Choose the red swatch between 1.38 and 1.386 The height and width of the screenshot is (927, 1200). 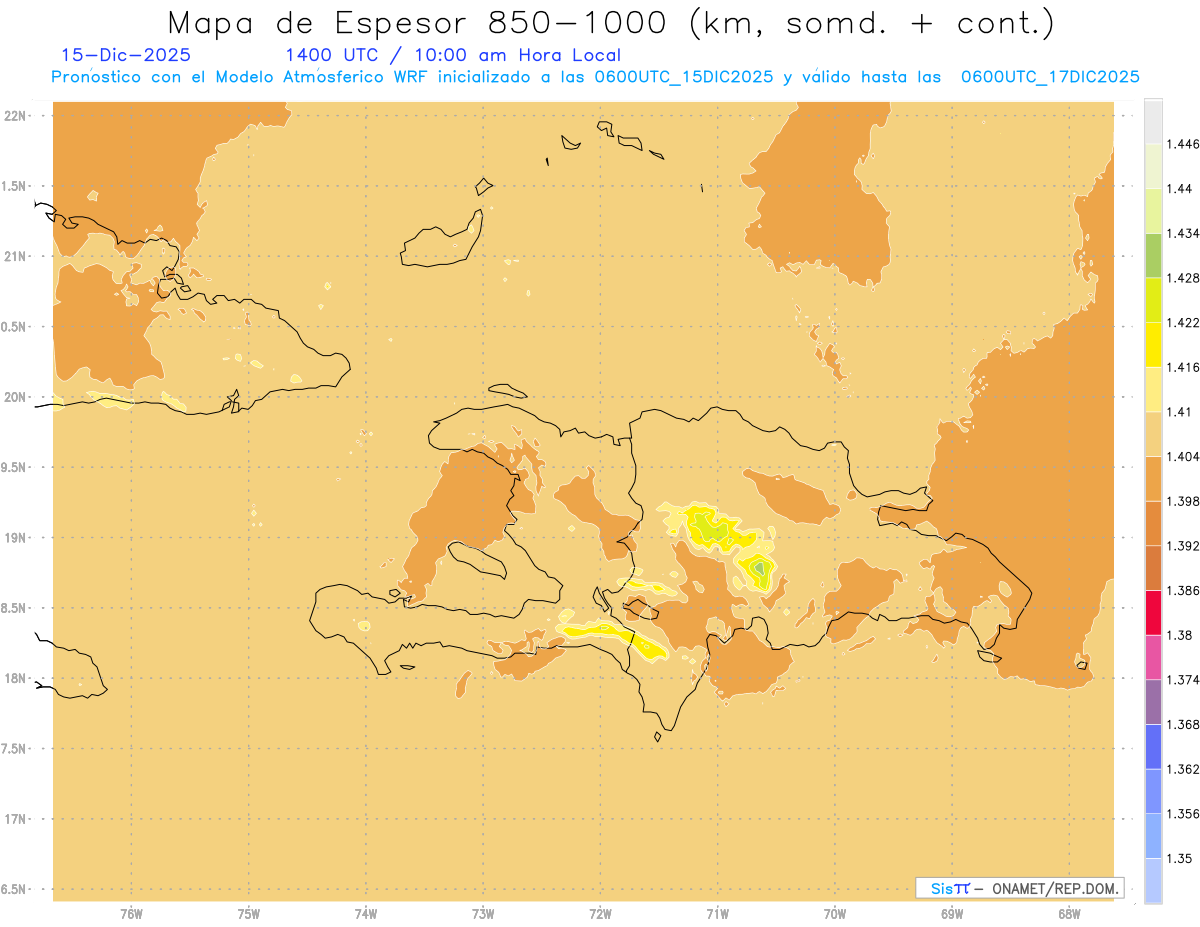pyautogui.click(x=1153, y=613)
